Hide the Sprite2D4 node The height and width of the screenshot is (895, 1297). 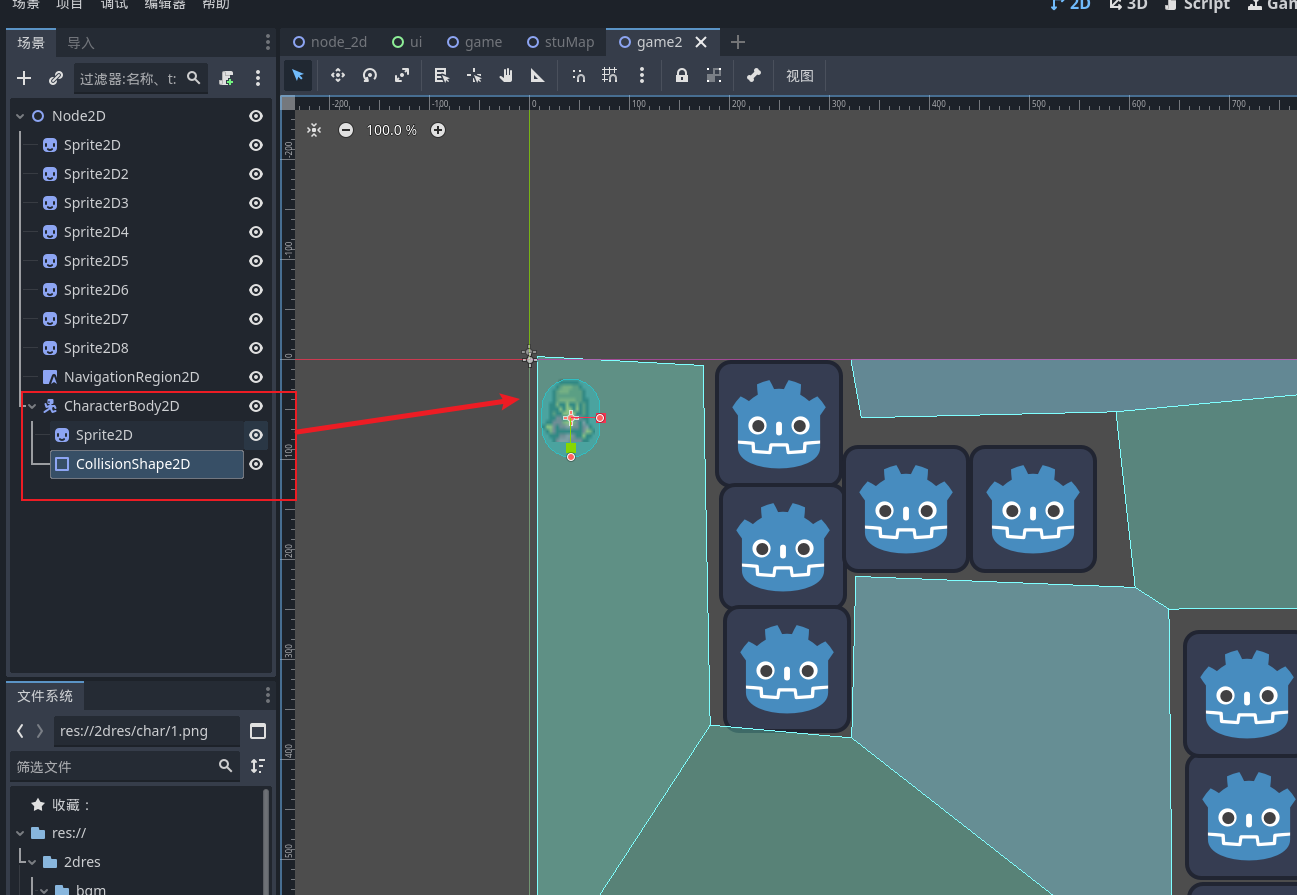(x=256, y=232)
